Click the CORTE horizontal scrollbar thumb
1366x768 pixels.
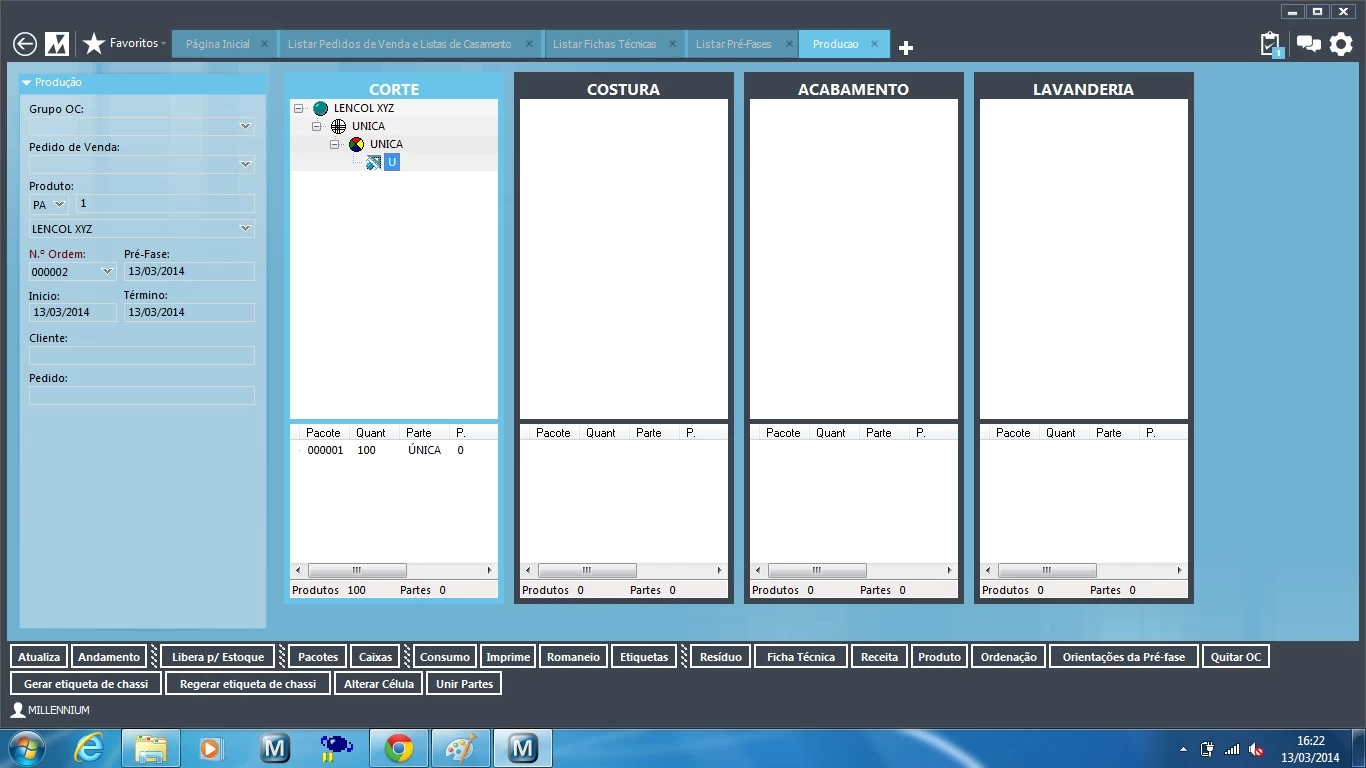(x=357, y=571)
